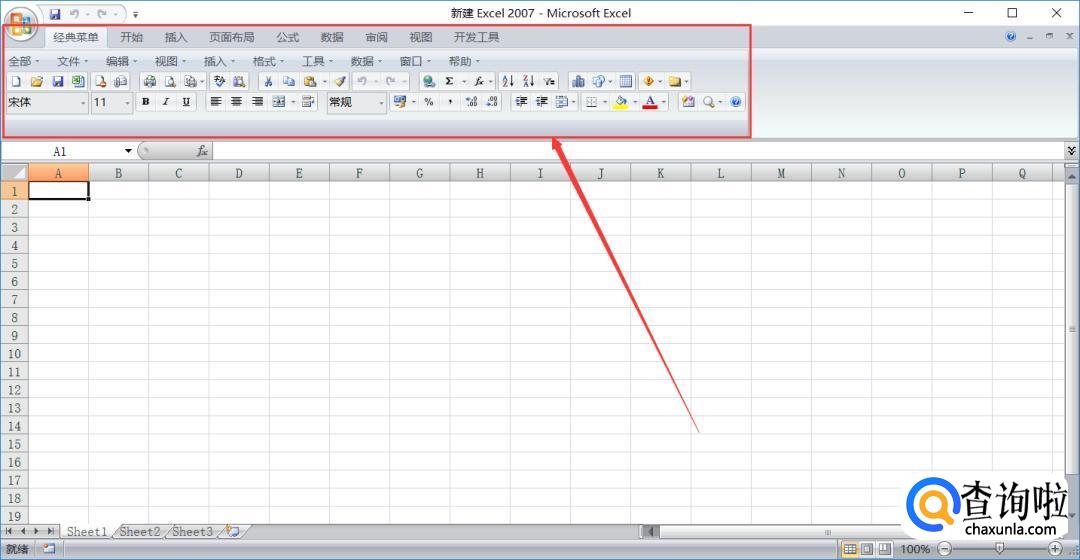This screenshot has width=1080, height=560.
Task: Center align cell text
Action: coord(236,102)
